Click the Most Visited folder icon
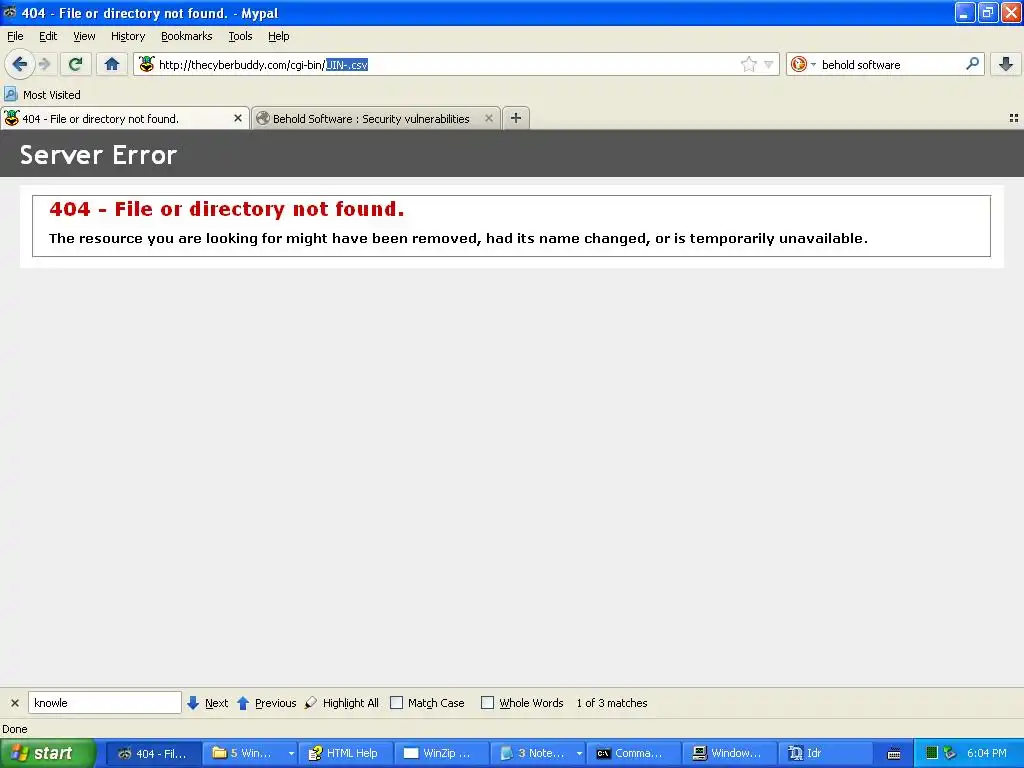This screenshot has width=1024, height=768. (11, 95)
